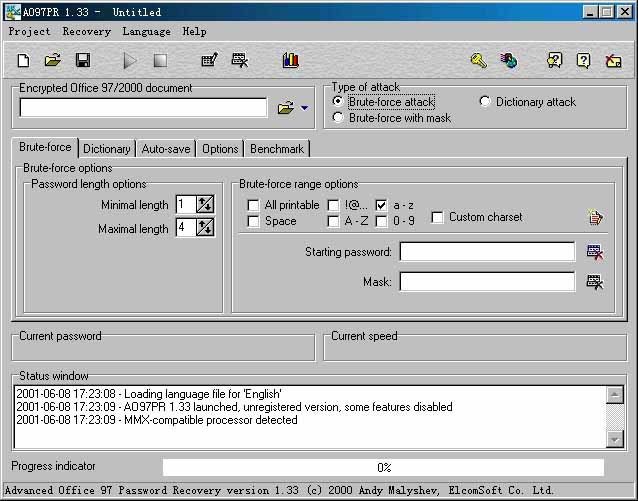Select the Dictionary attack radio button

point(486,102)
